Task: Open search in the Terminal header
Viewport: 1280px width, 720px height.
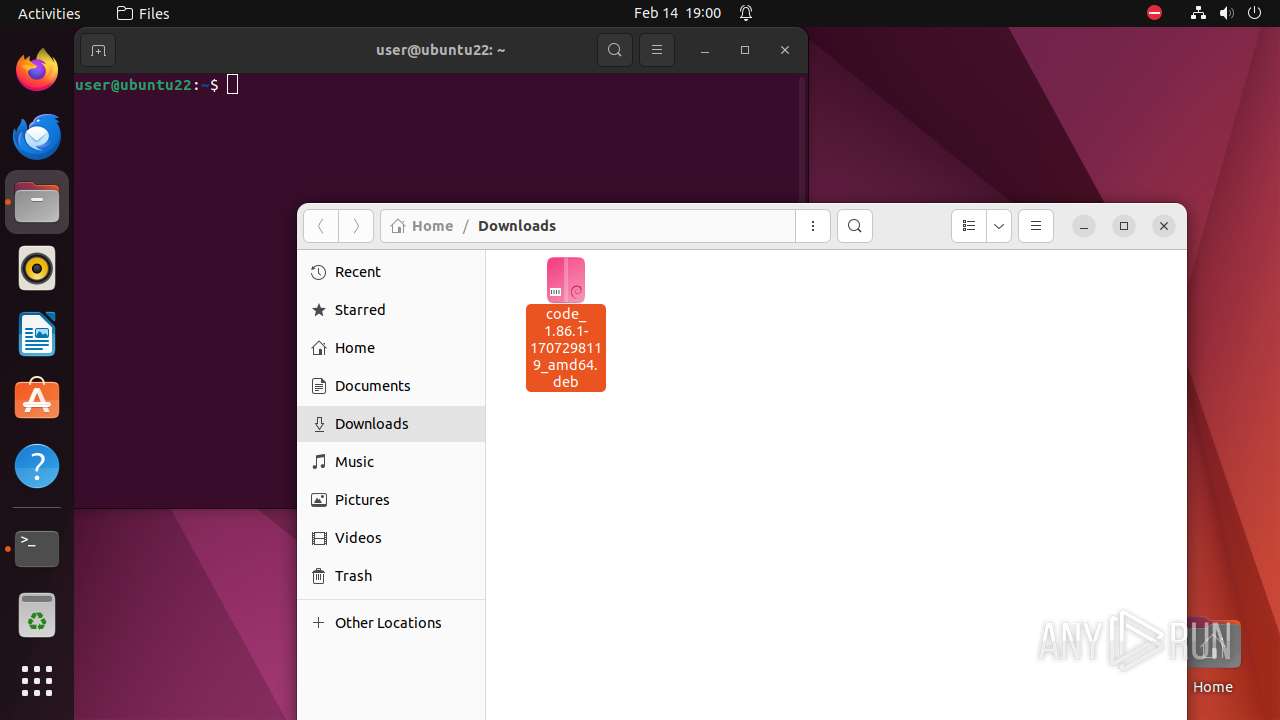Action: click(615, 50)
